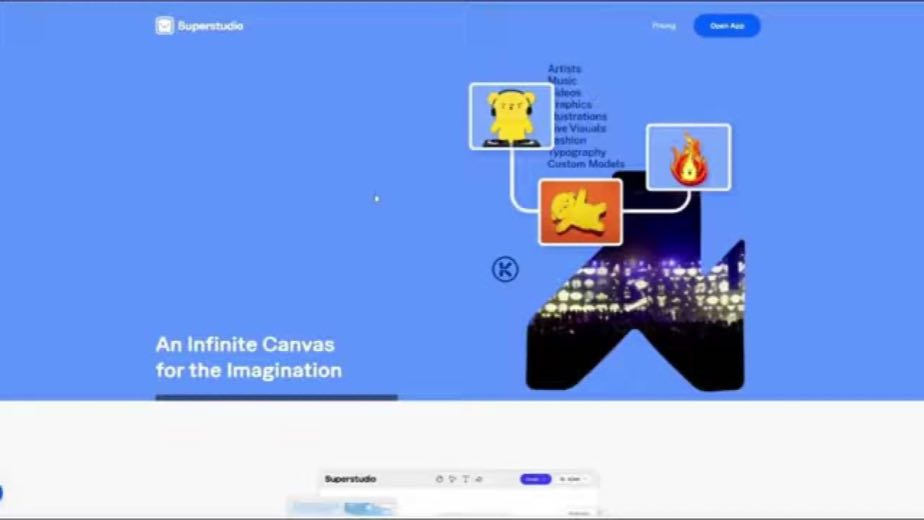924x520 pixels.
Task: Select the Text tool in preview toolbar
Action: [466, 479]
